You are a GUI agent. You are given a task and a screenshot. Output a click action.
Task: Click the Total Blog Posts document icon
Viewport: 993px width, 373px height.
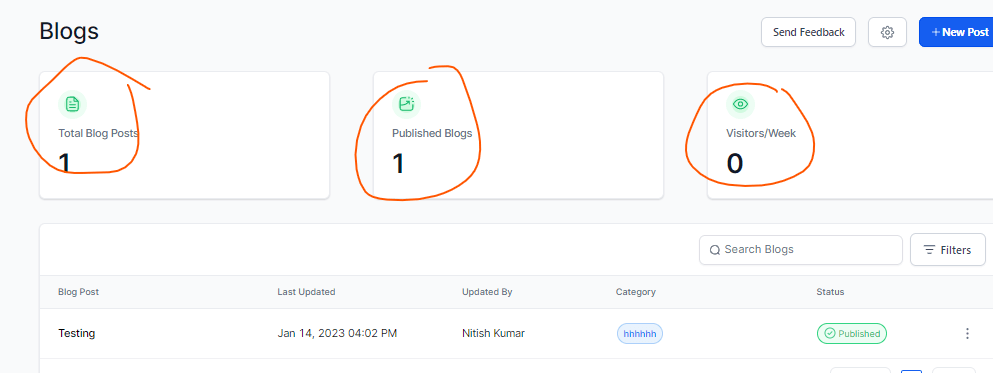tap(73, 104)
